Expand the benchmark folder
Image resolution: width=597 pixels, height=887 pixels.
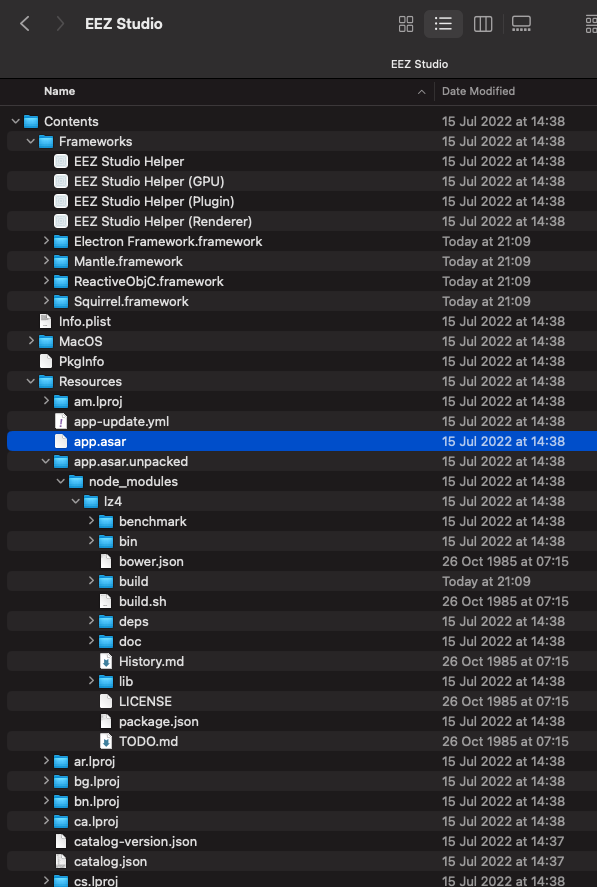91,521
